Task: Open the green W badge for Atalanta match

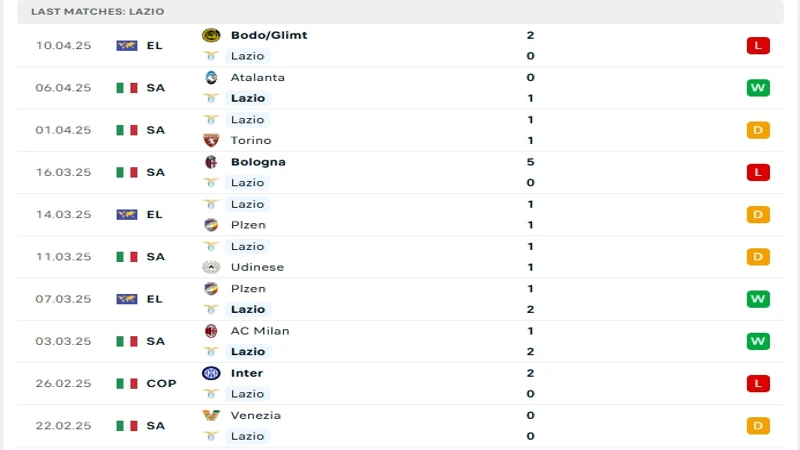Action: (758, 88)
